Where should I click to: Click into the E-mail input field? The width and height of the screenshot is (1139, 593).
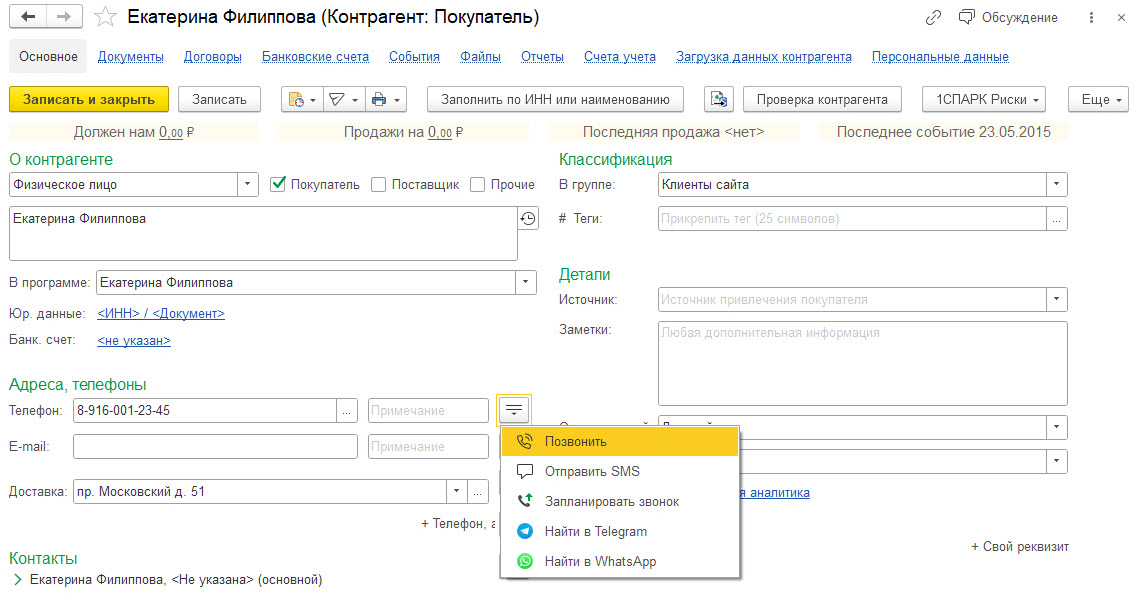pos(215,446)
